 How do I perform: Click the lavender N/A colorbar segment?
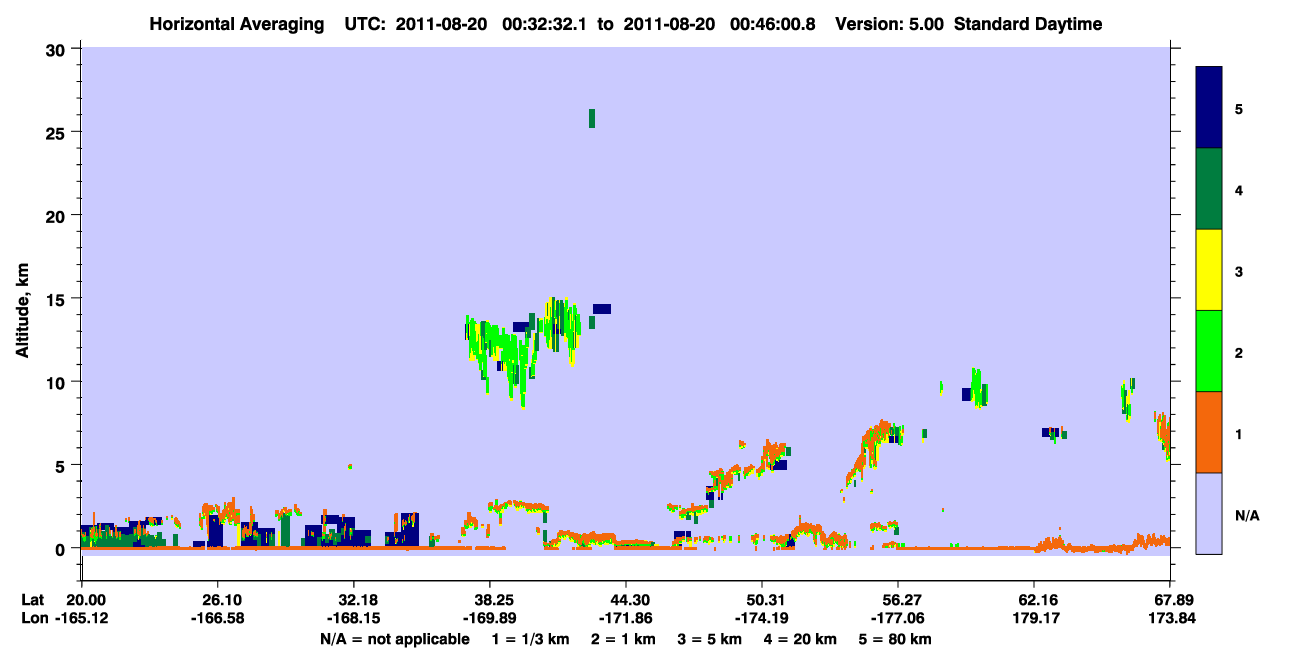[1209, 513]
